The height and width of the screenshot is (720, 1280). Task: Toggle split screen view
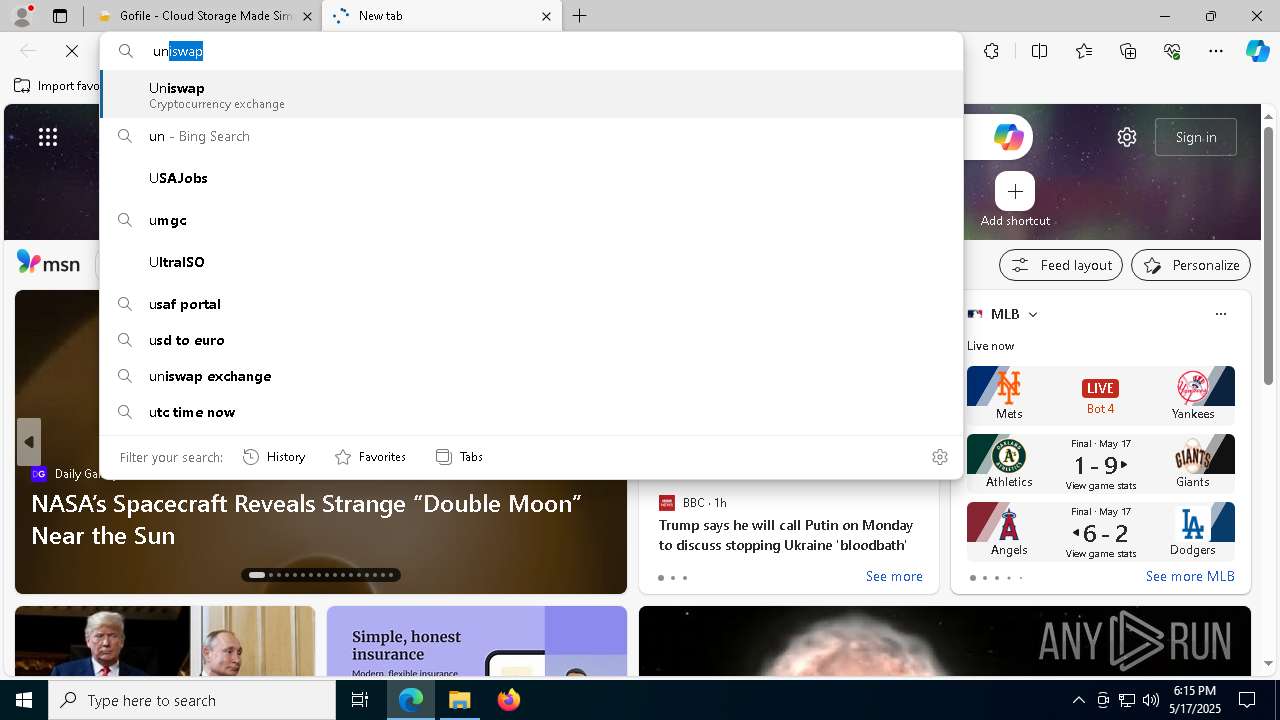1039,51
